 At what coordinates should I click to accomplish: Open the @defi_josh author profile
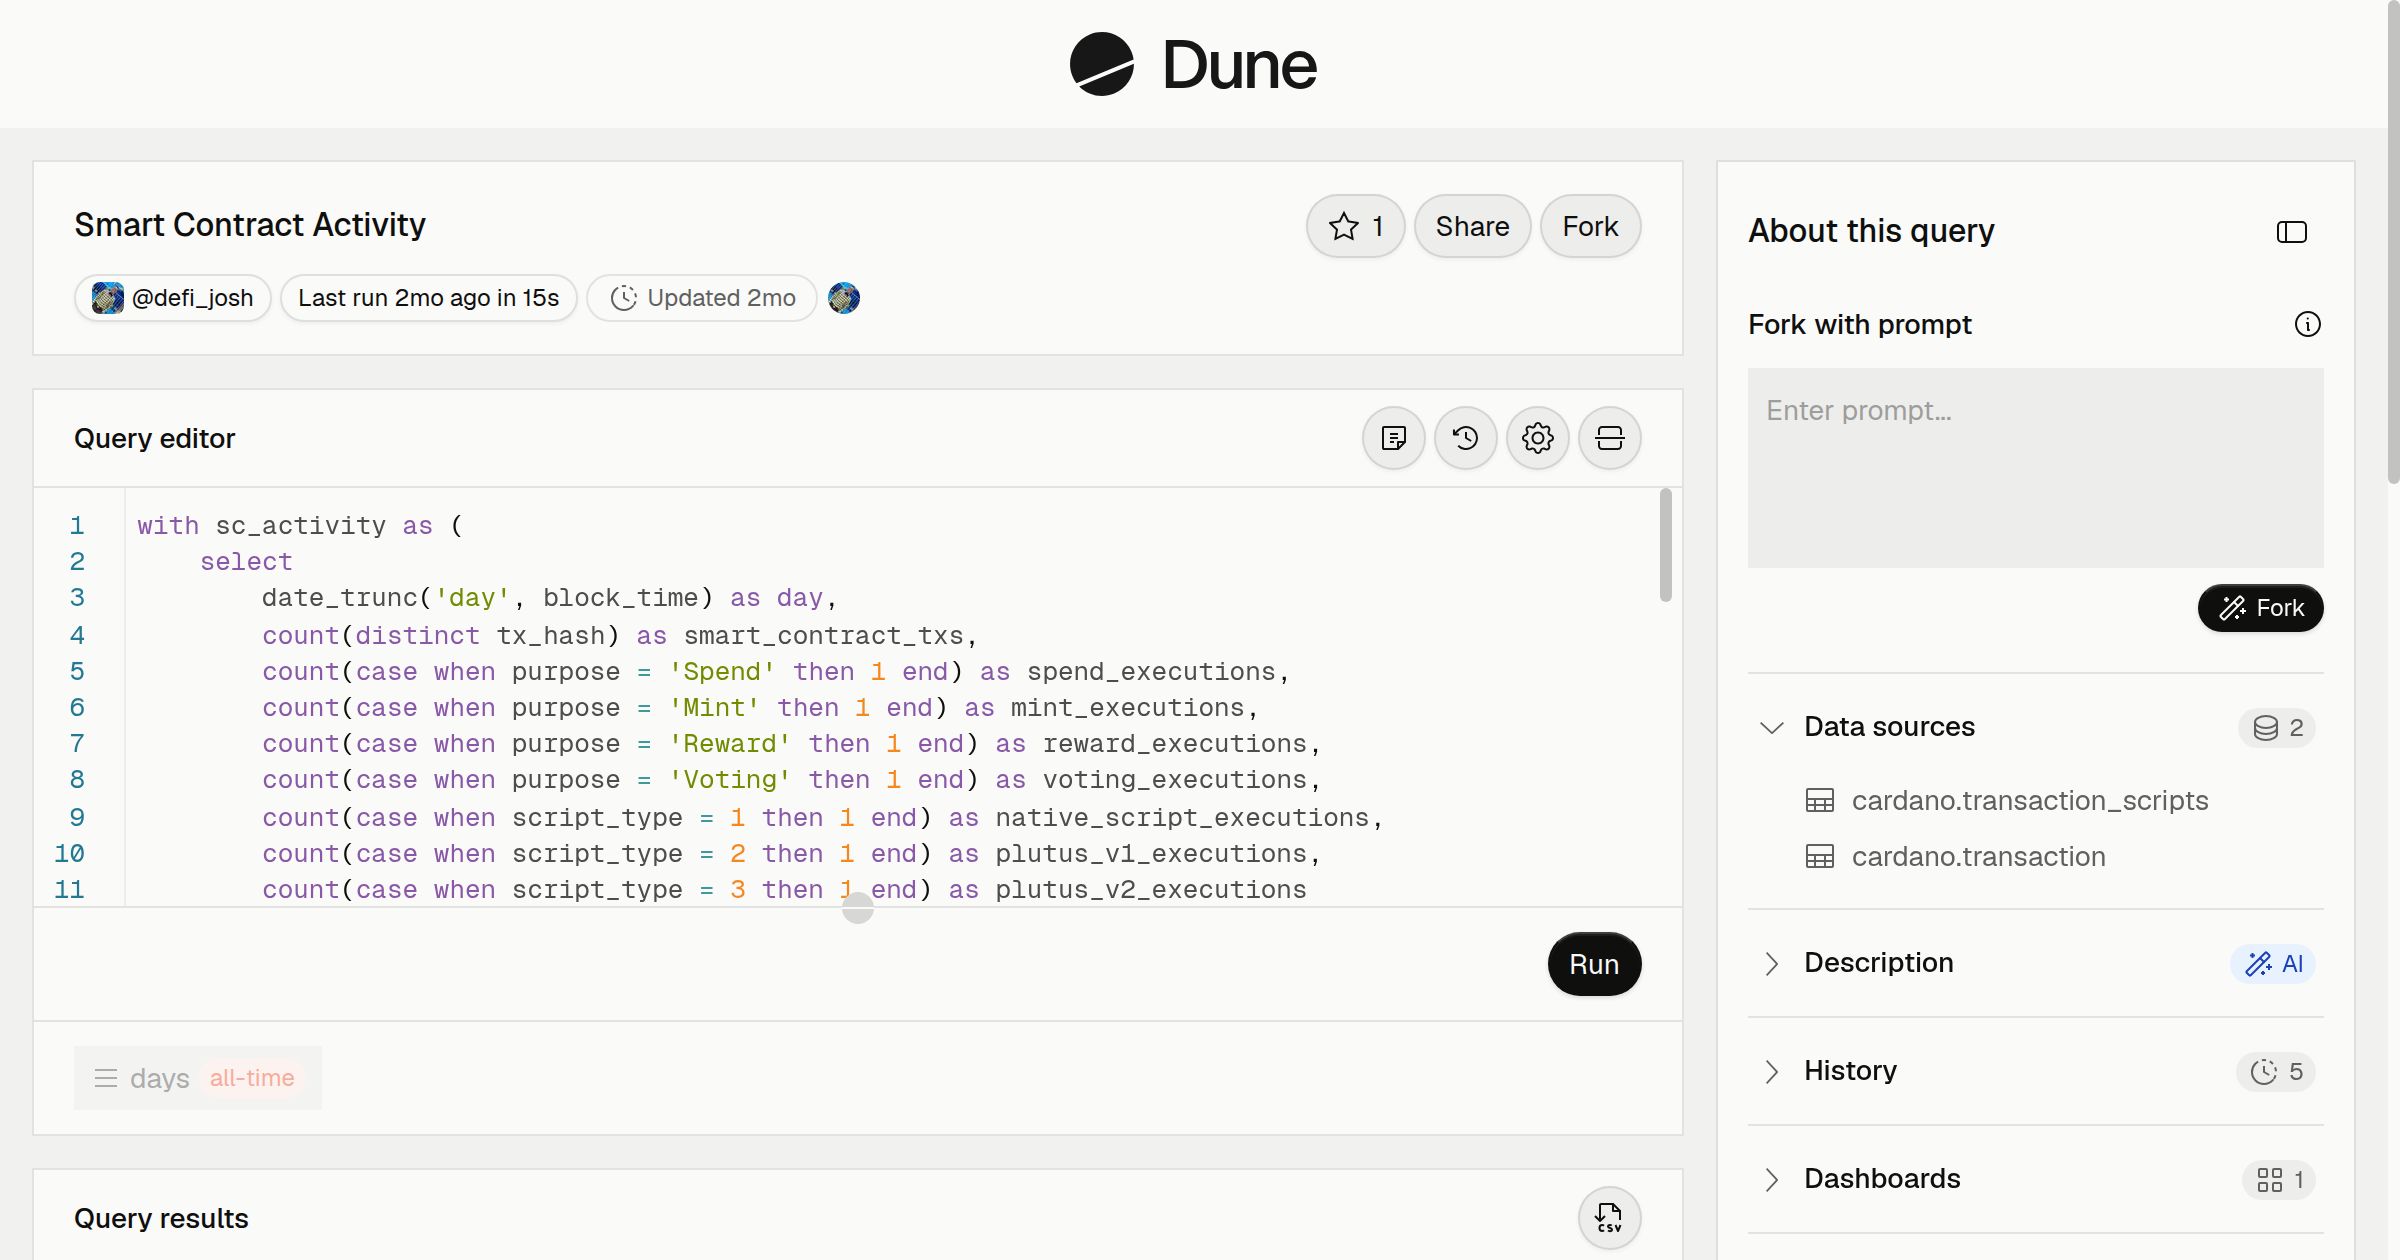coord(172,298)
